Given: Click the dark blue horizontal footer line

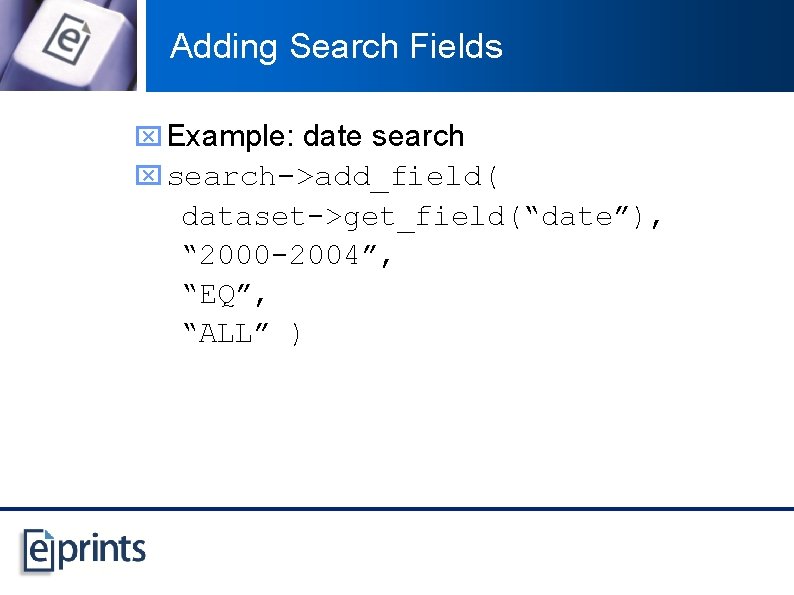Looking at the screenshot, I should [397, 508].
